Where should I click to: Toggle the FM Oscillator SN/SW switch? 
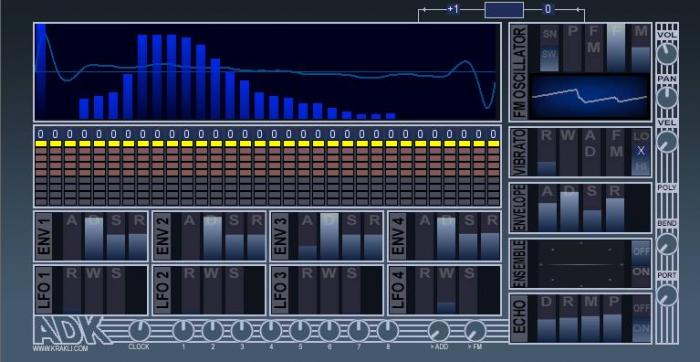[550, 48]
